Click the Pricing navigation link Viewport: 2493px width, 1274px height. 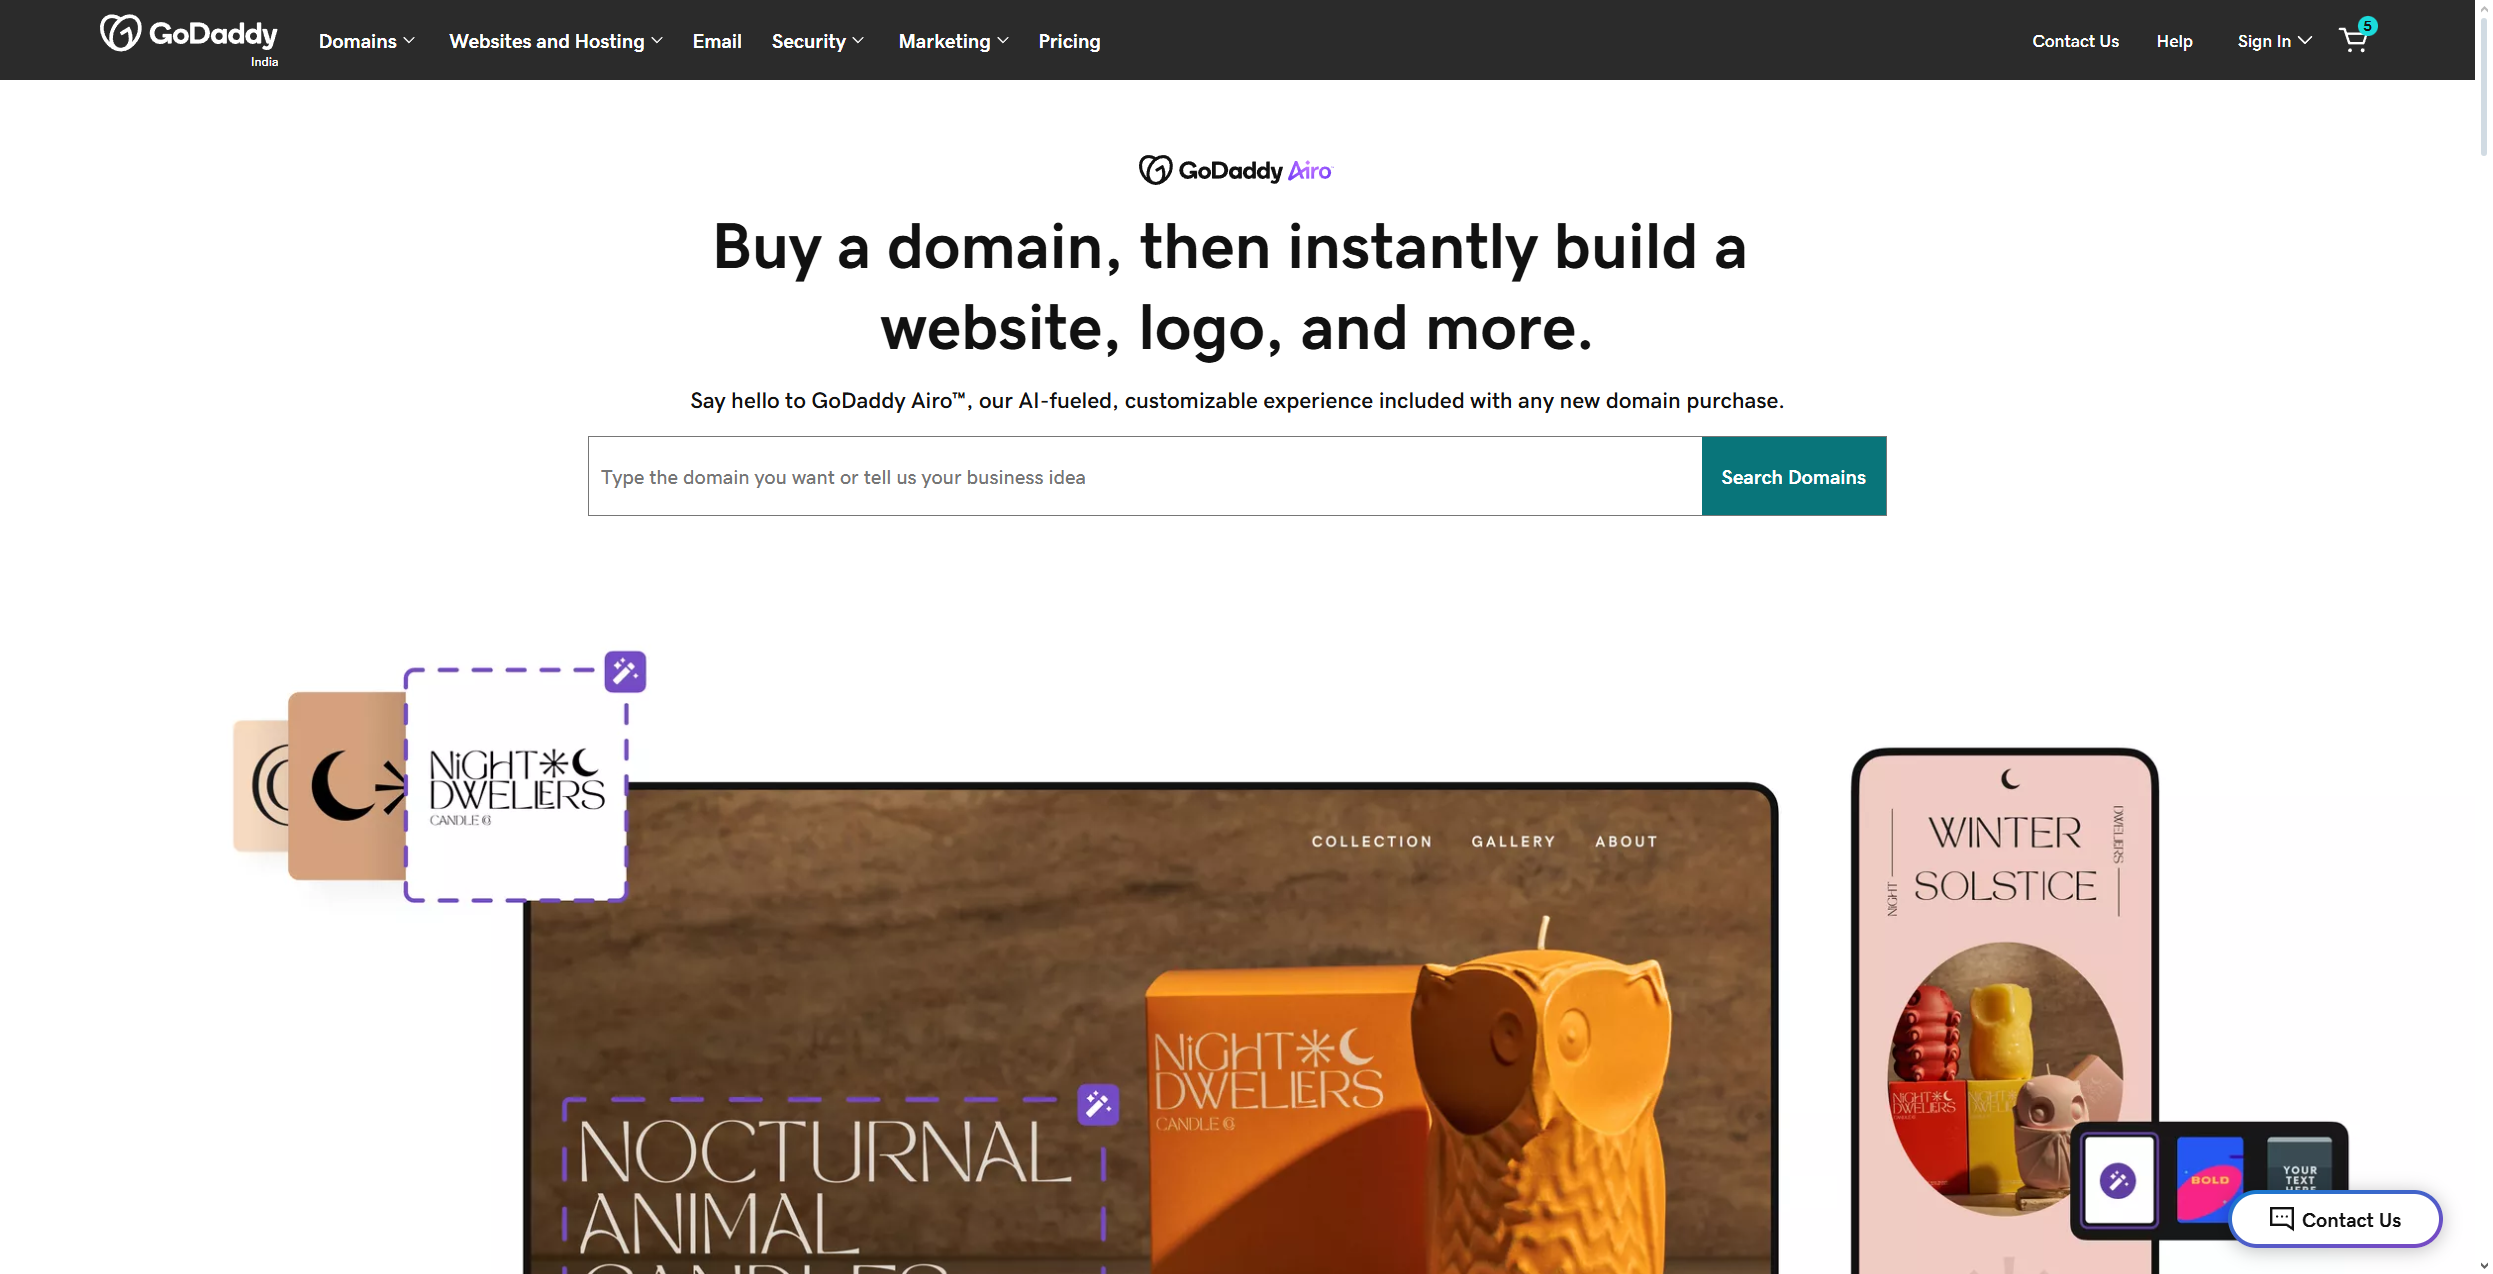1069,39
